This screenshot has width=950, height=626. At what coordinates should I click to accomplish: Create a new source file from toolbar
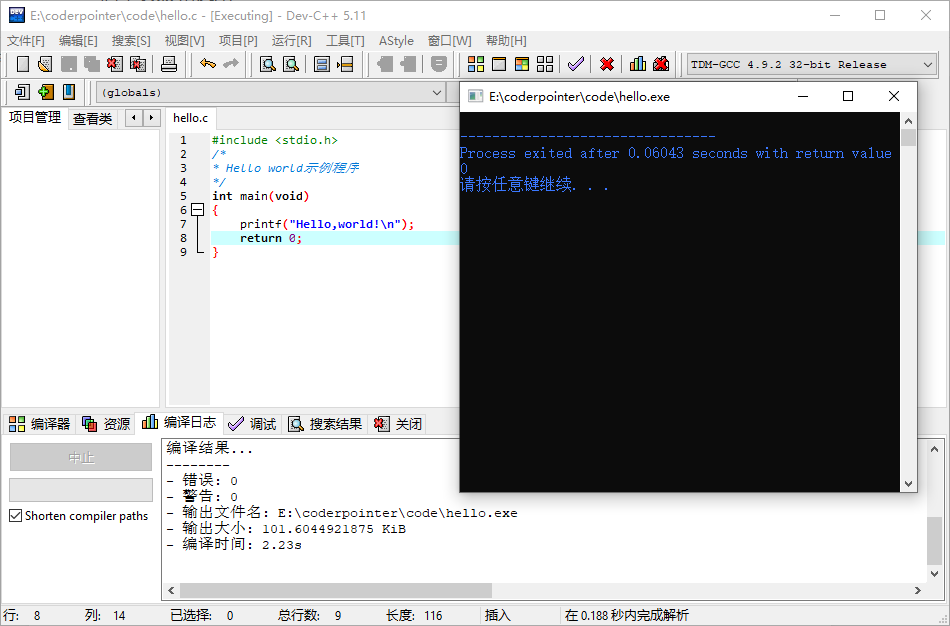pyautogui.click(x=23, y=64)
